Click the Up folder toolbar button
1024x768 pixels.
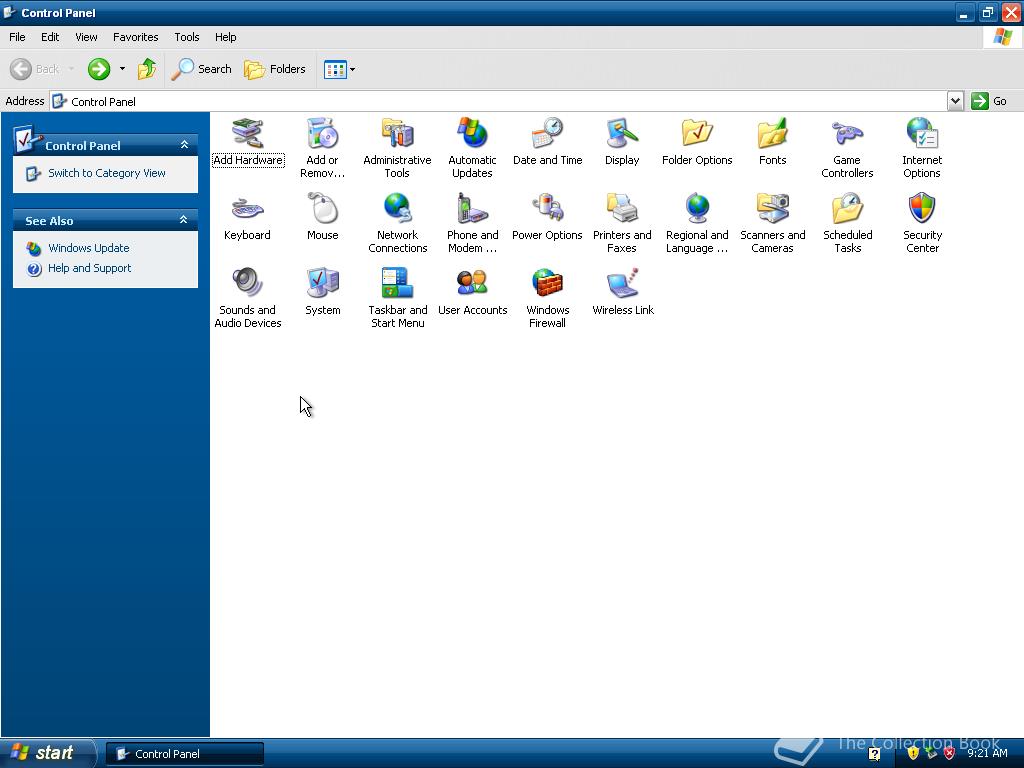pyautogui.click(x=146, y=69)
